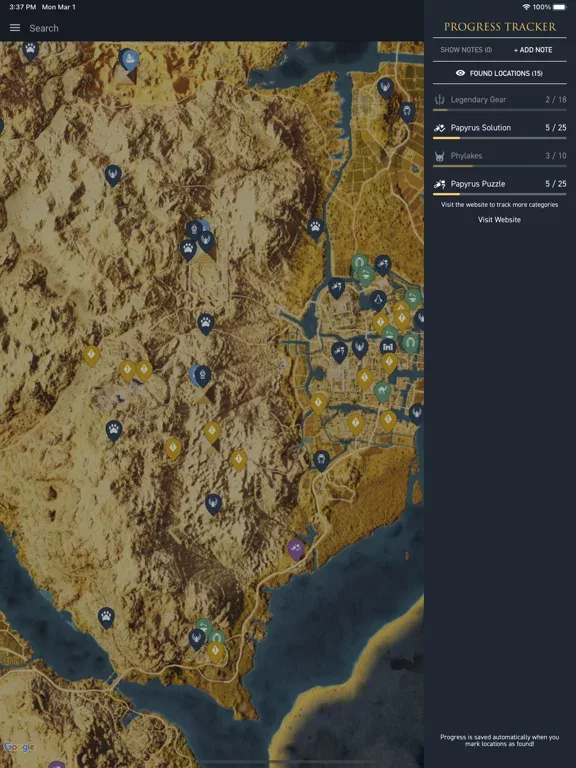Tap the battery indicator

pos(559,7)
